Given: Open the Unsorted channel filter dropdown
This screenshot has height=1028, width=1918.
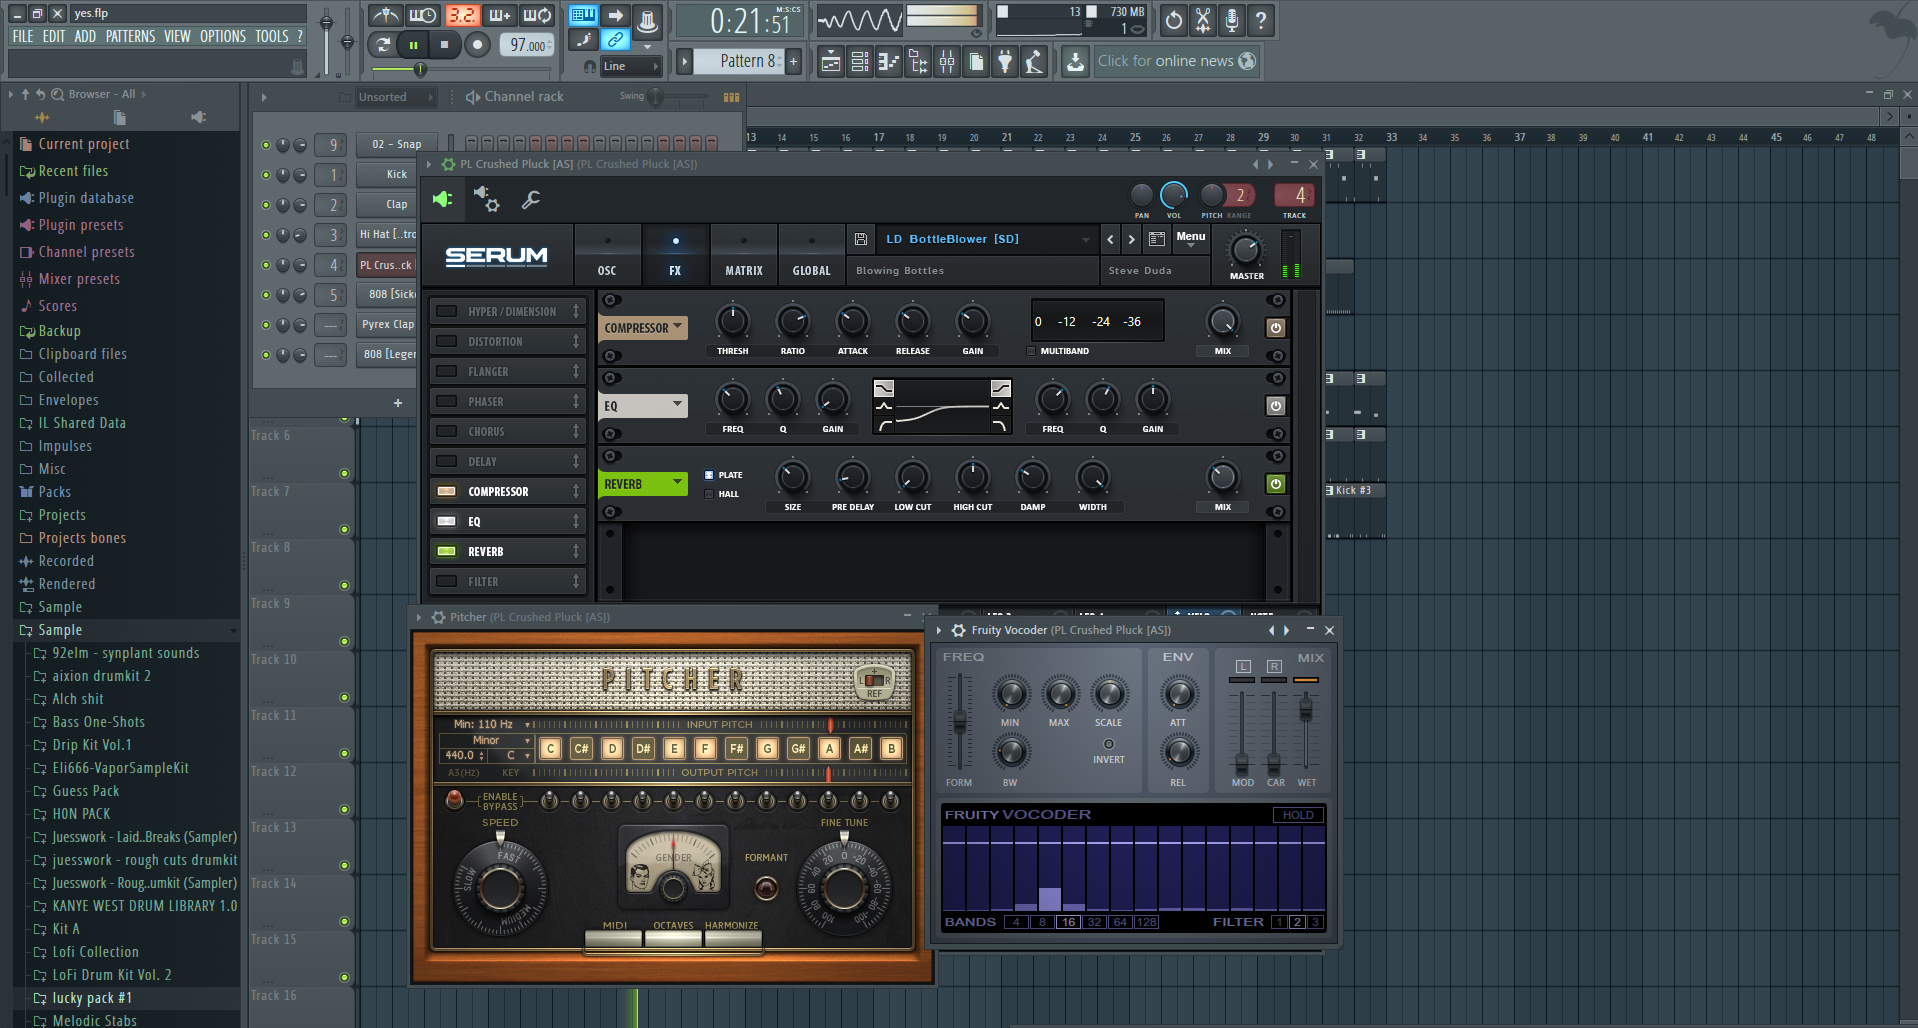Looking at the screenshot, I should click(396, 97).
